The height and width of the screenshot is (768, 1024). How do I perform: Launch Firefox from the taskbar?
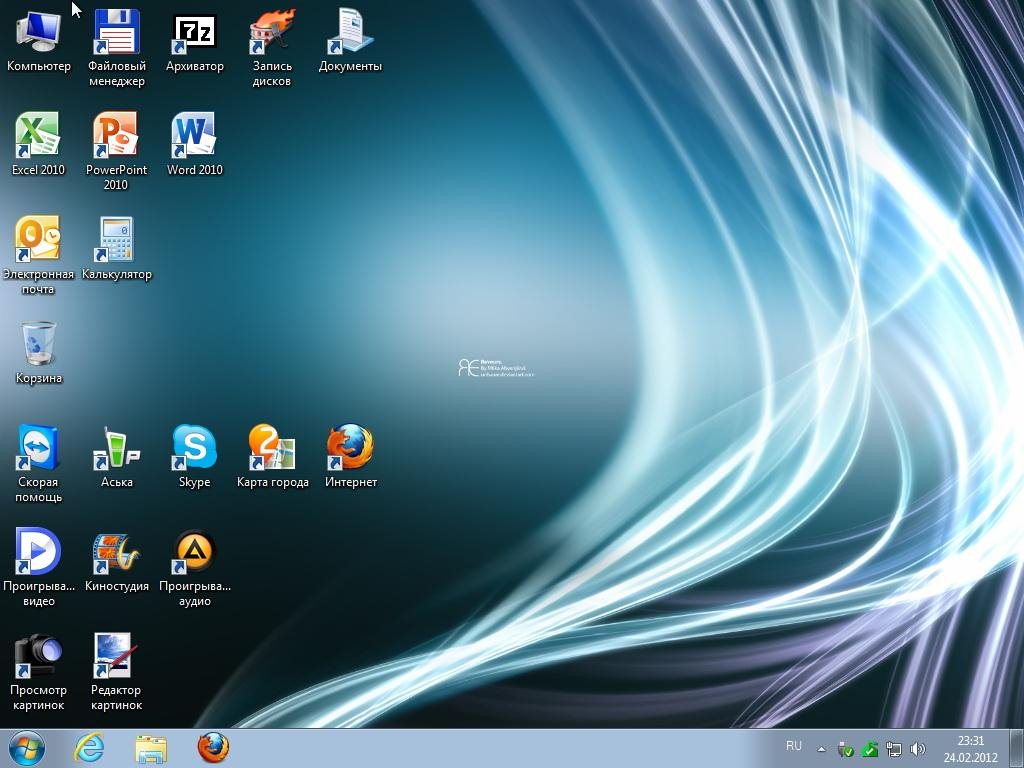[x=213, y=748]
